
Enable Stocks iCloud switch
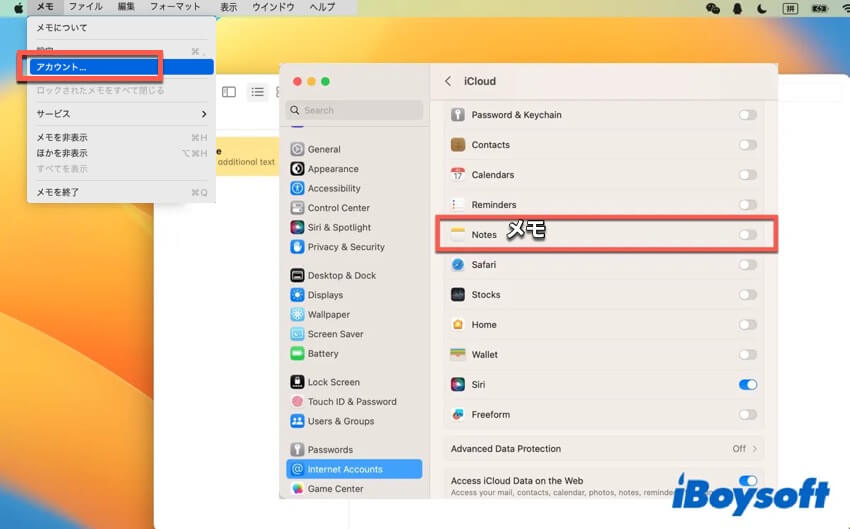[x=748, y=294]
